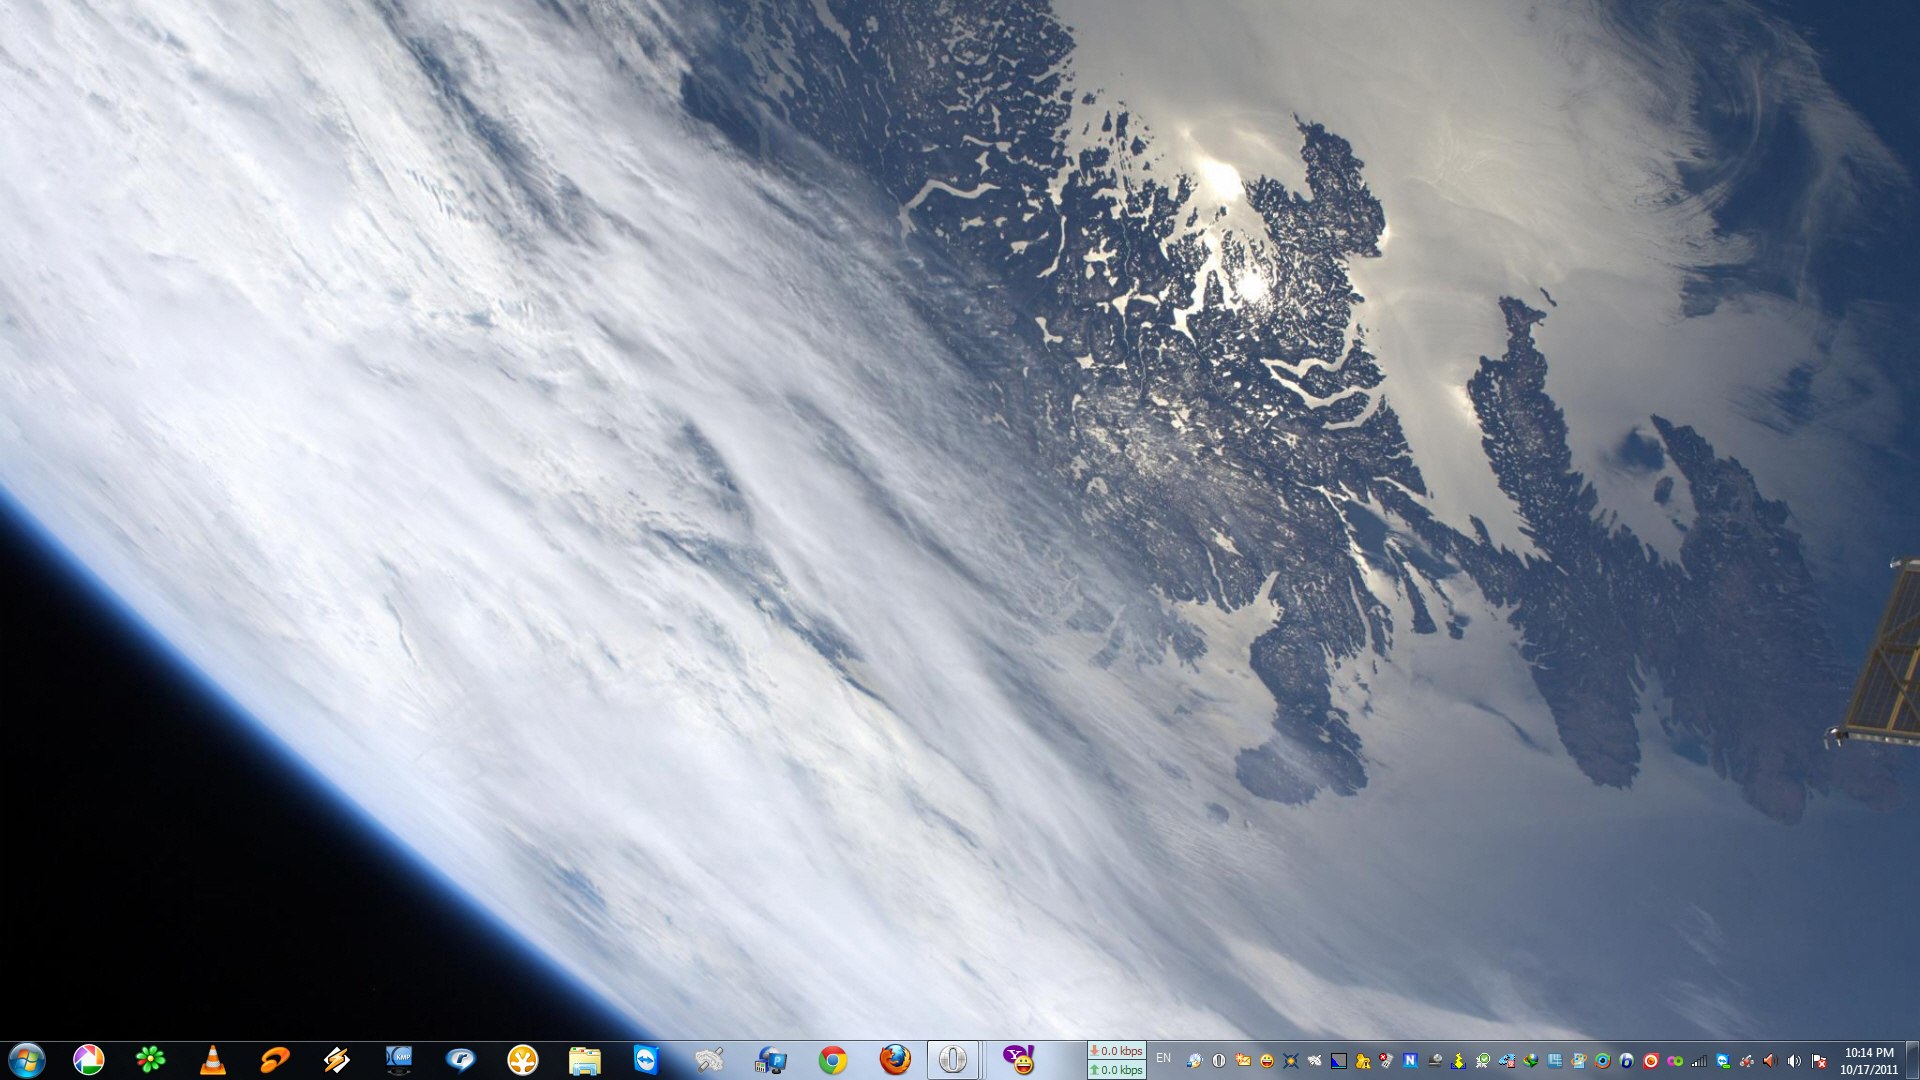
Task: Open Yahoo Messenger taskbar icon
Action: (x=1019, y=1060)
